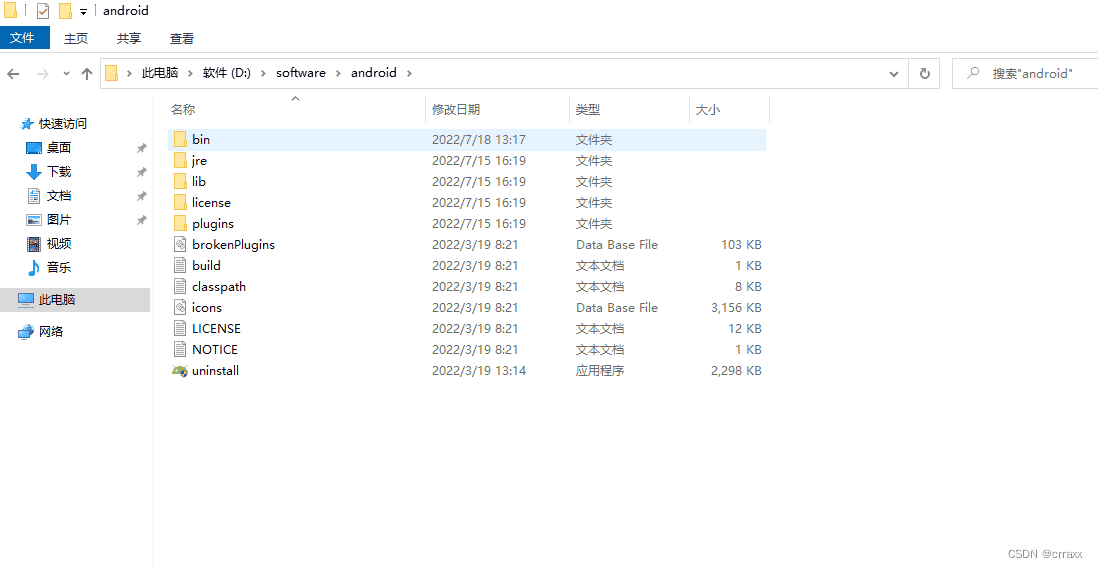This screenshot has height=568, width=1098.
Task: Navigate to 软件 (D:) in address breadcrumb
Action: click(x=226, y=73)
